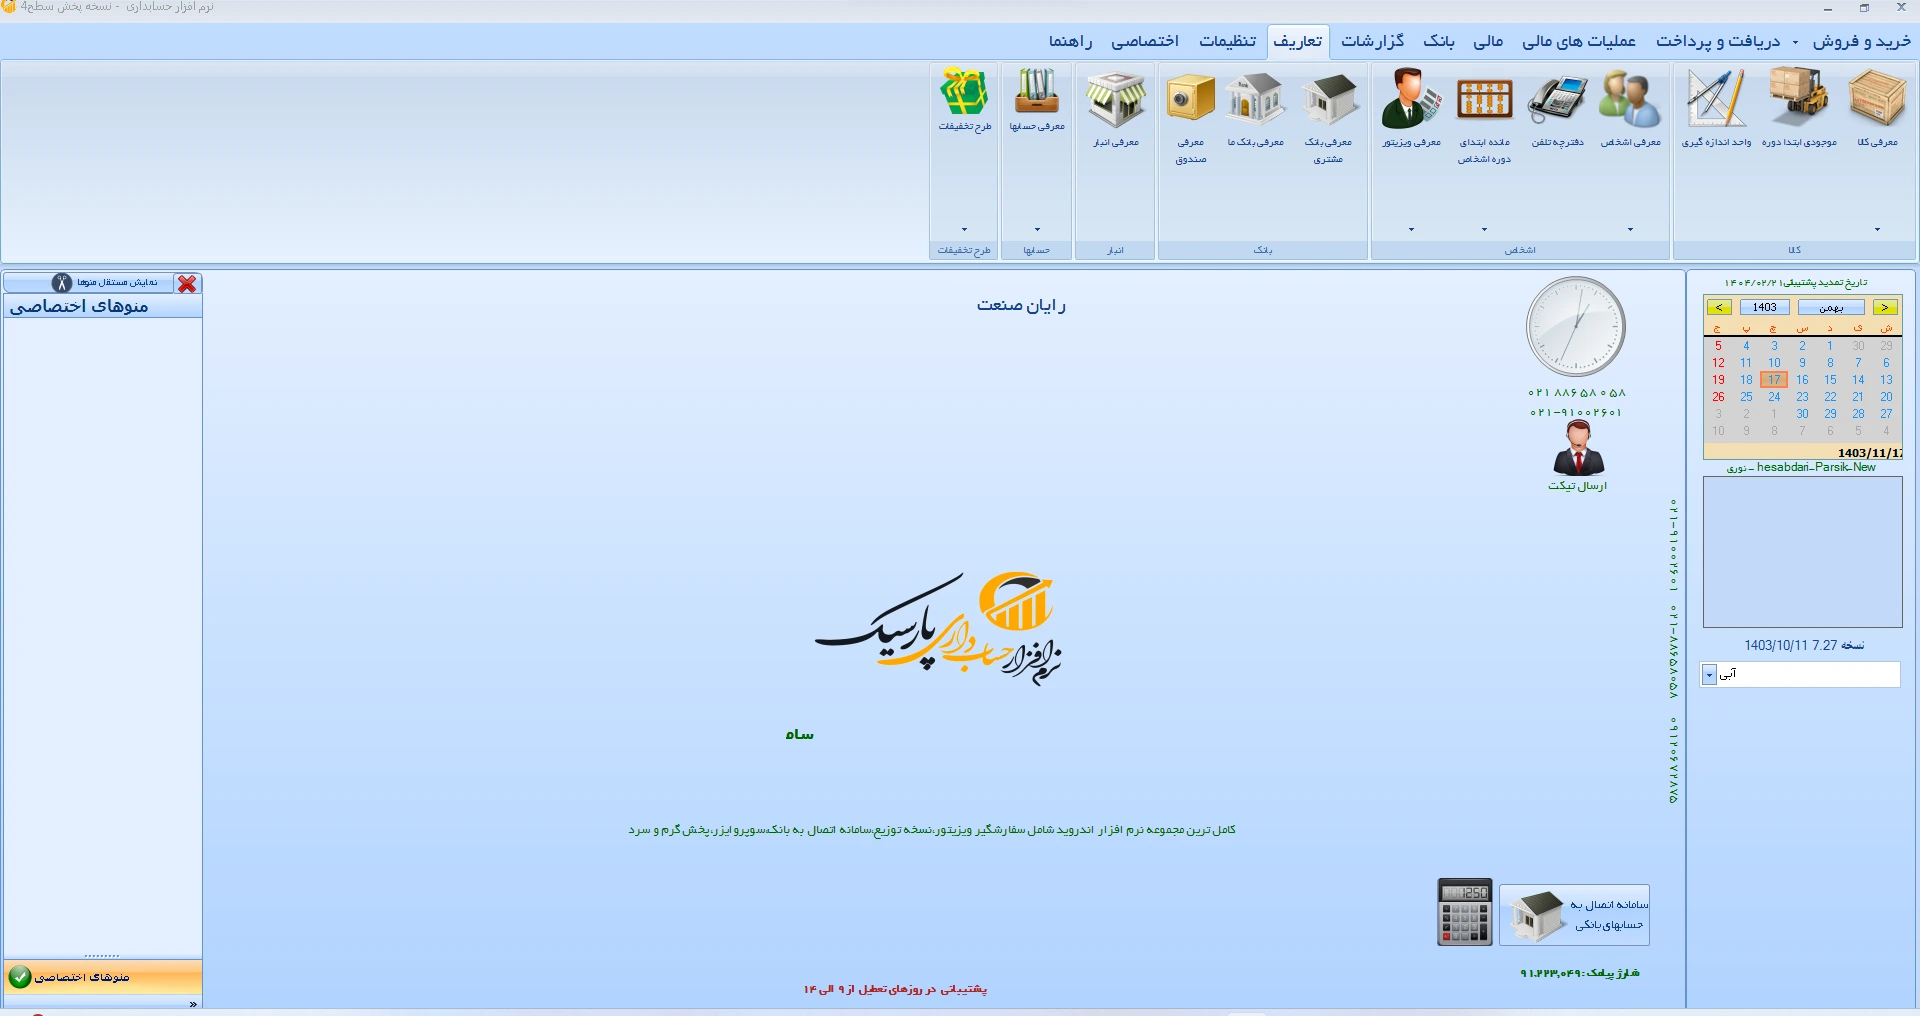This screenshot has height=1016, width=1920.
Task: Open the اختصاصی menu
Action: [x=1145, y=41]
